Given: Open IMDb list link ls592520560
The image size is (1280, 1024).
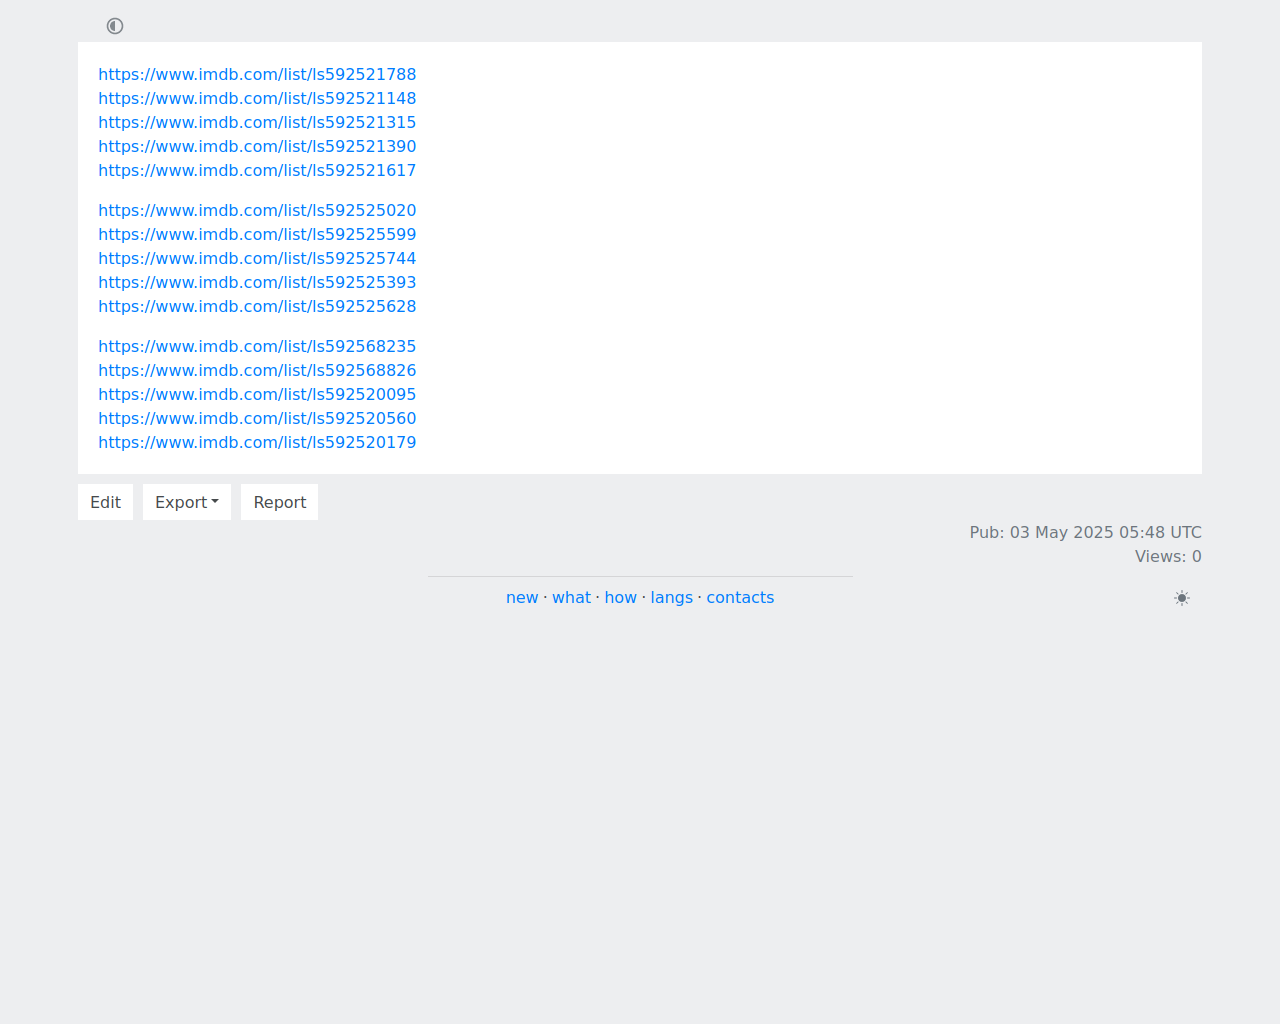Looking at the screenshot, I should pyautogui.click(x=257, y=418).
